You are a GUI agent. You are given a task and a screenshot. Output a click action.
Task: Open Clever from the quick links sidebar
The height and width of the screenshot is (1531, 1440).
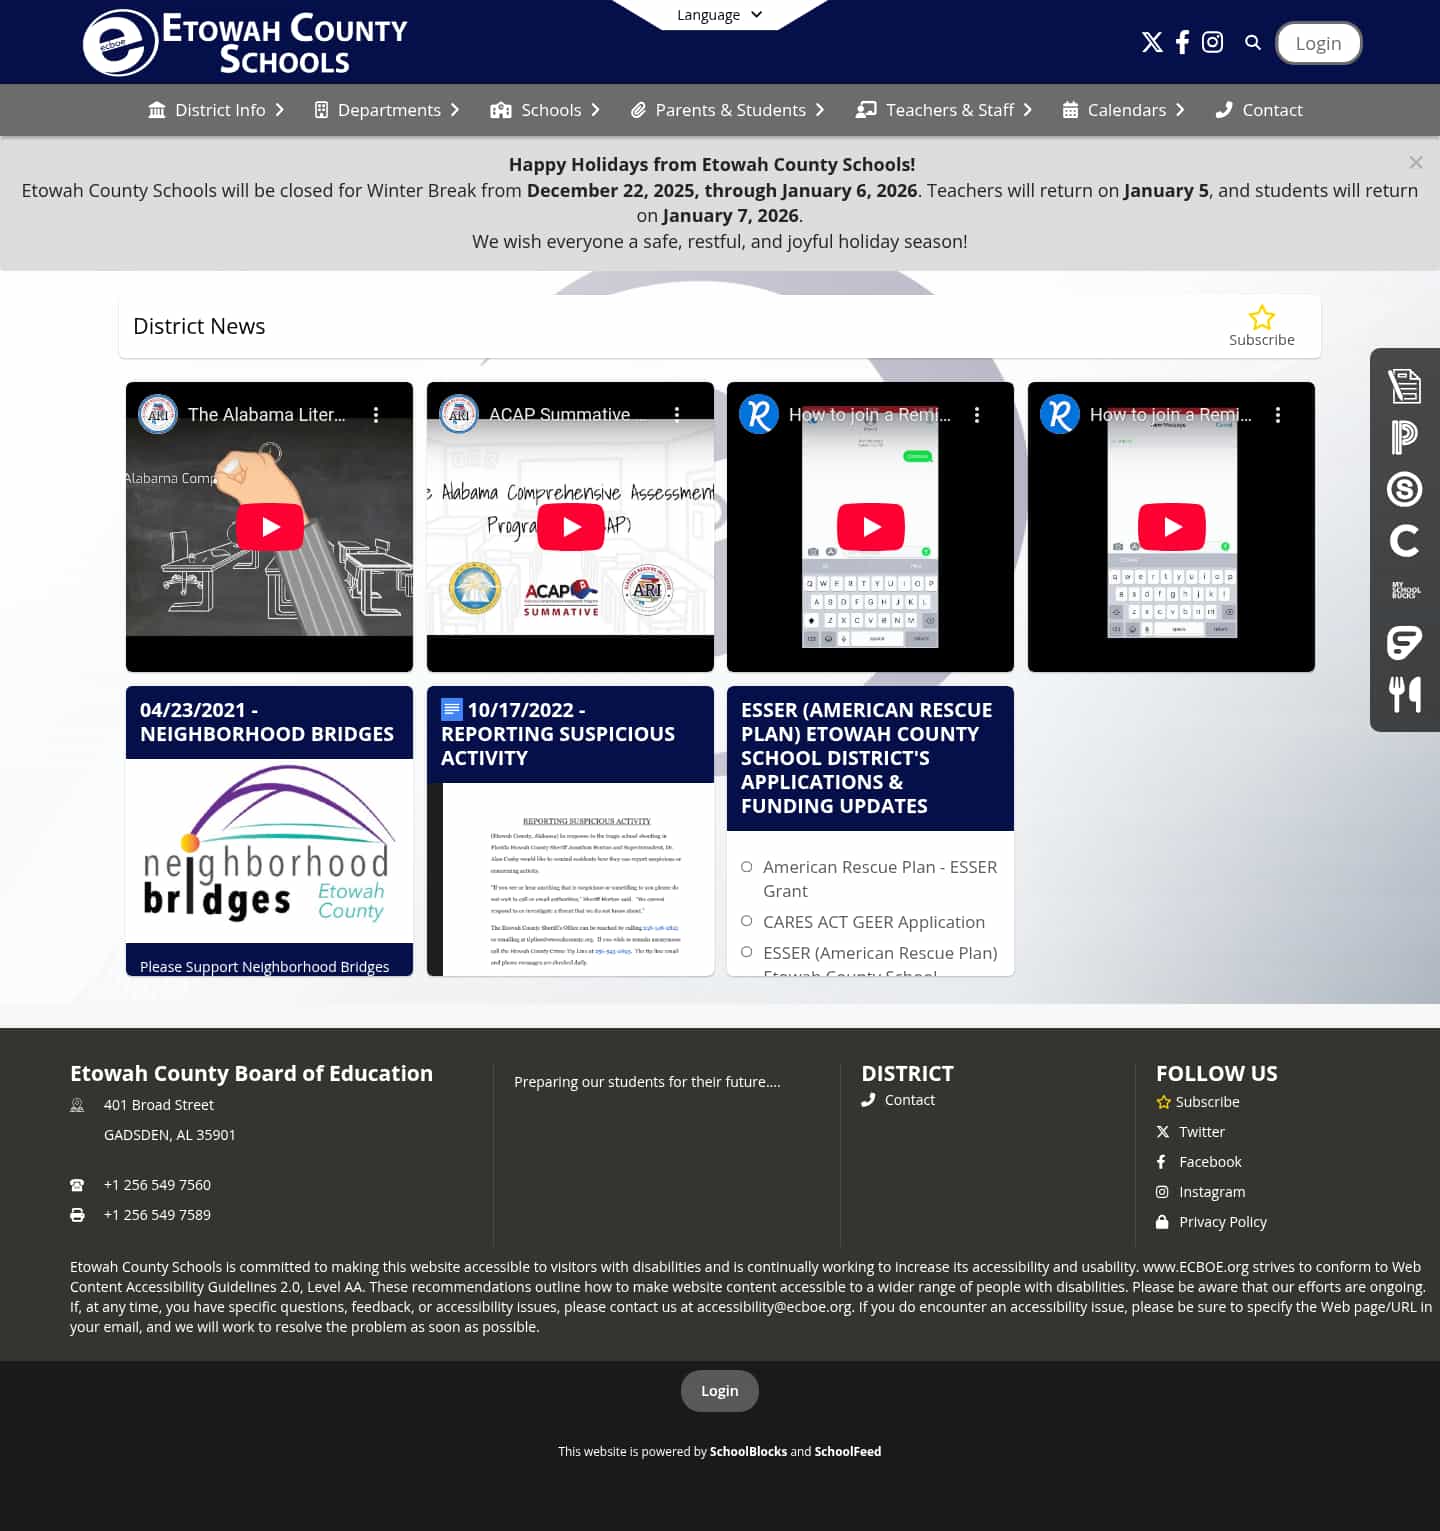(1405, 541)
